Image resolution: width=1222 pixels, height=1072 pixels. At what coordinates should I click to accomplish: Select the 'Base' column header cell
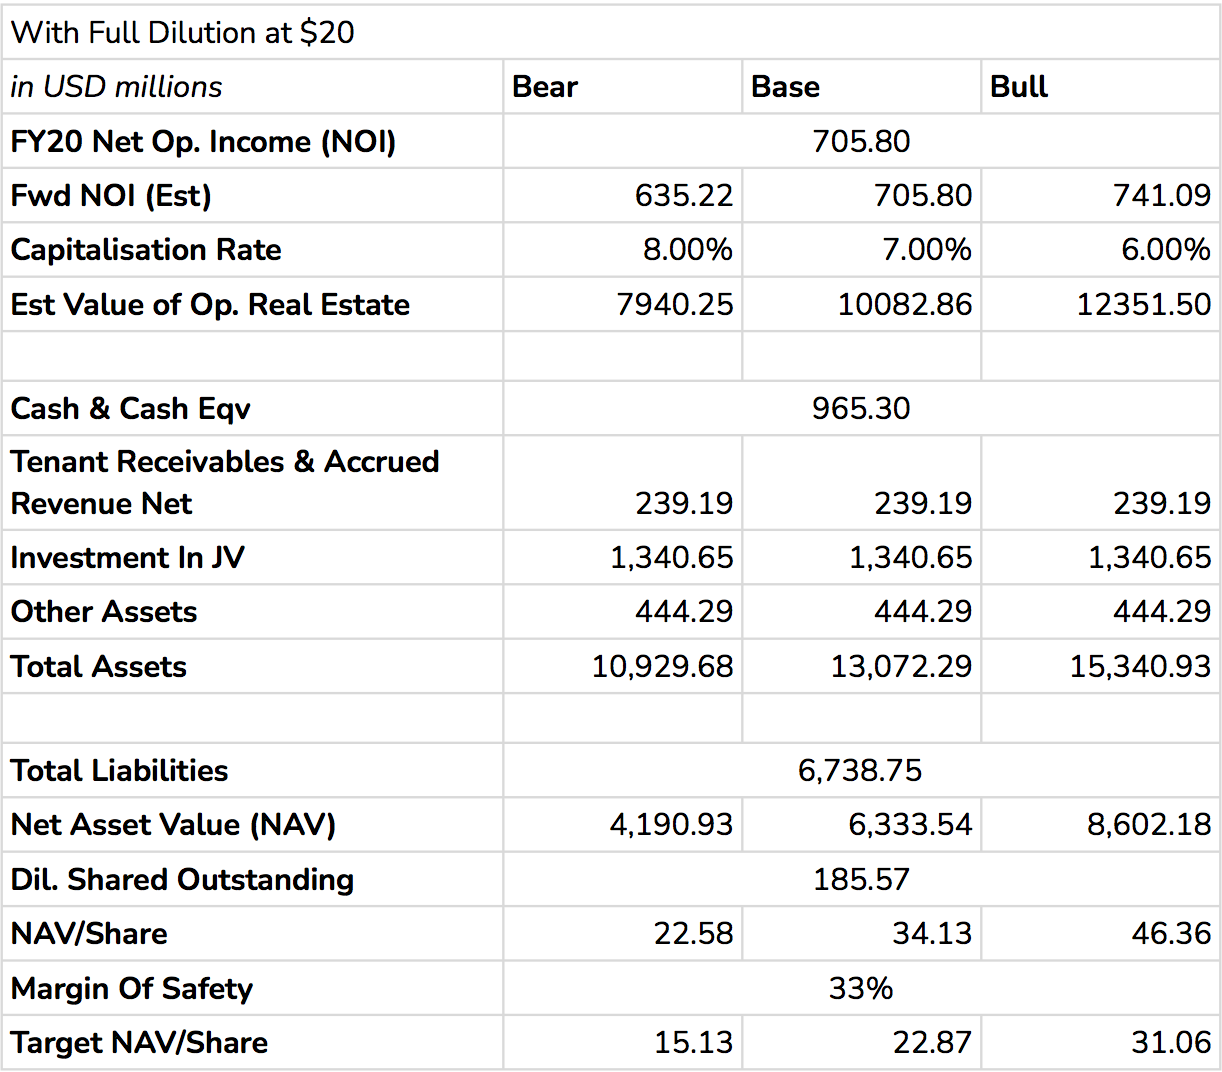pyautogui.click(x=861, y=86)
